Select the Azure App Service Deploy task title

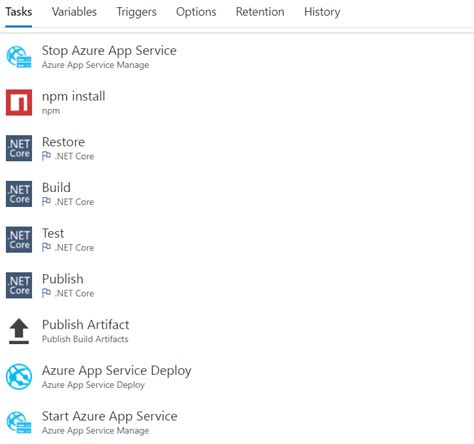pos(117,371)
